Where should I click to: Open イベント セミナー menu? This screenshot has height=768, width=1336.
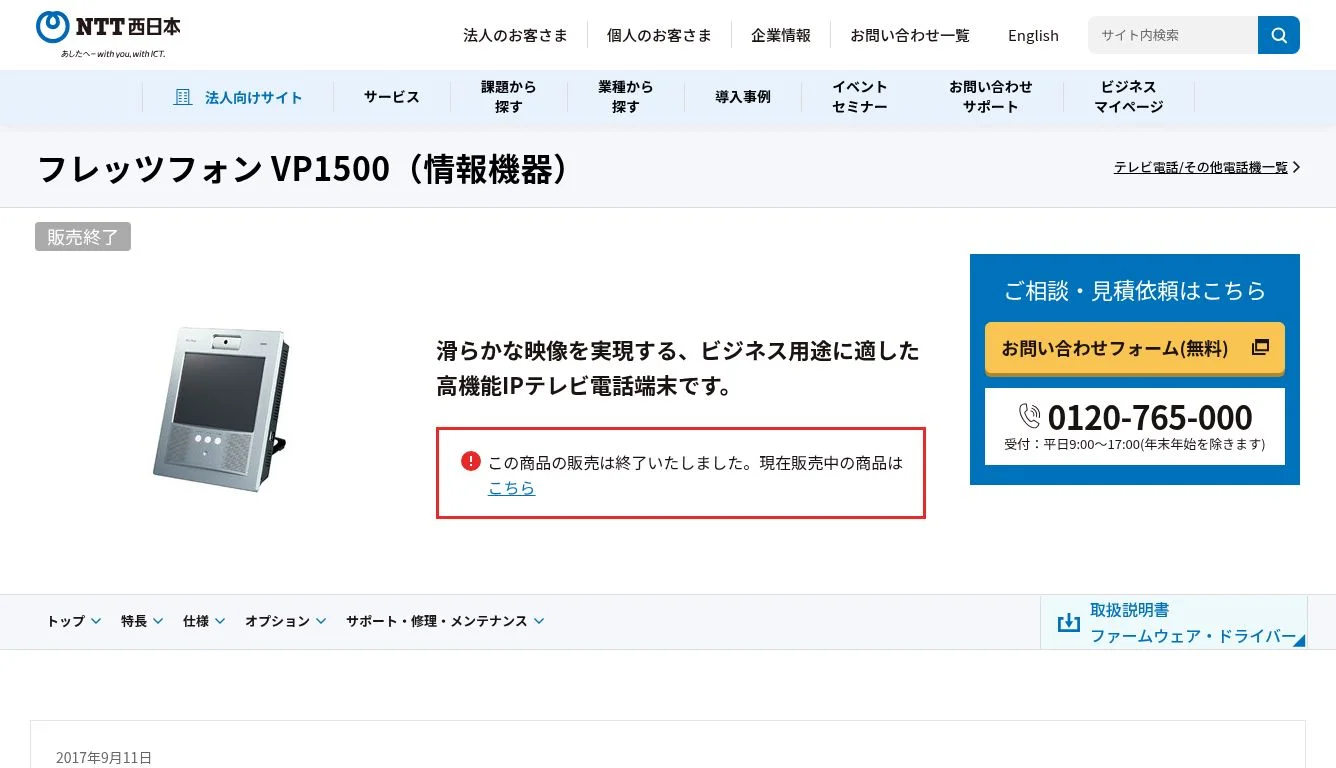pyautogui.click(x=860, y=97)
